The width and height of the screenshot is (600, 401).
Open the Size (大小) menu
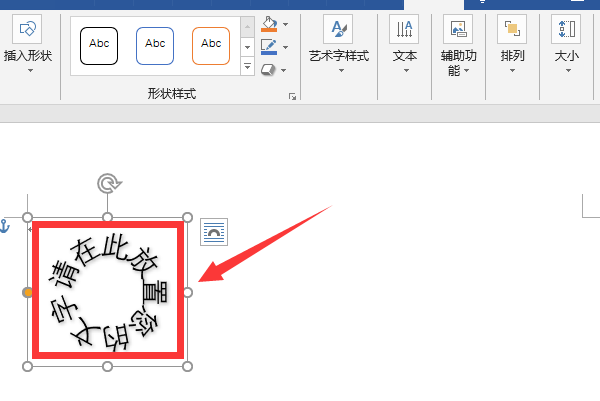566,44
